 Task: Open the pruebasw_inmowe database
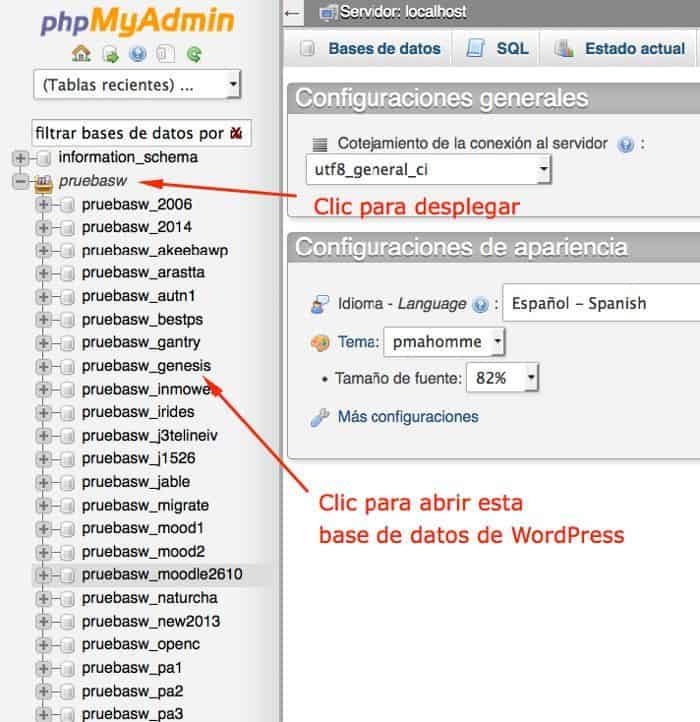[146, 390]
